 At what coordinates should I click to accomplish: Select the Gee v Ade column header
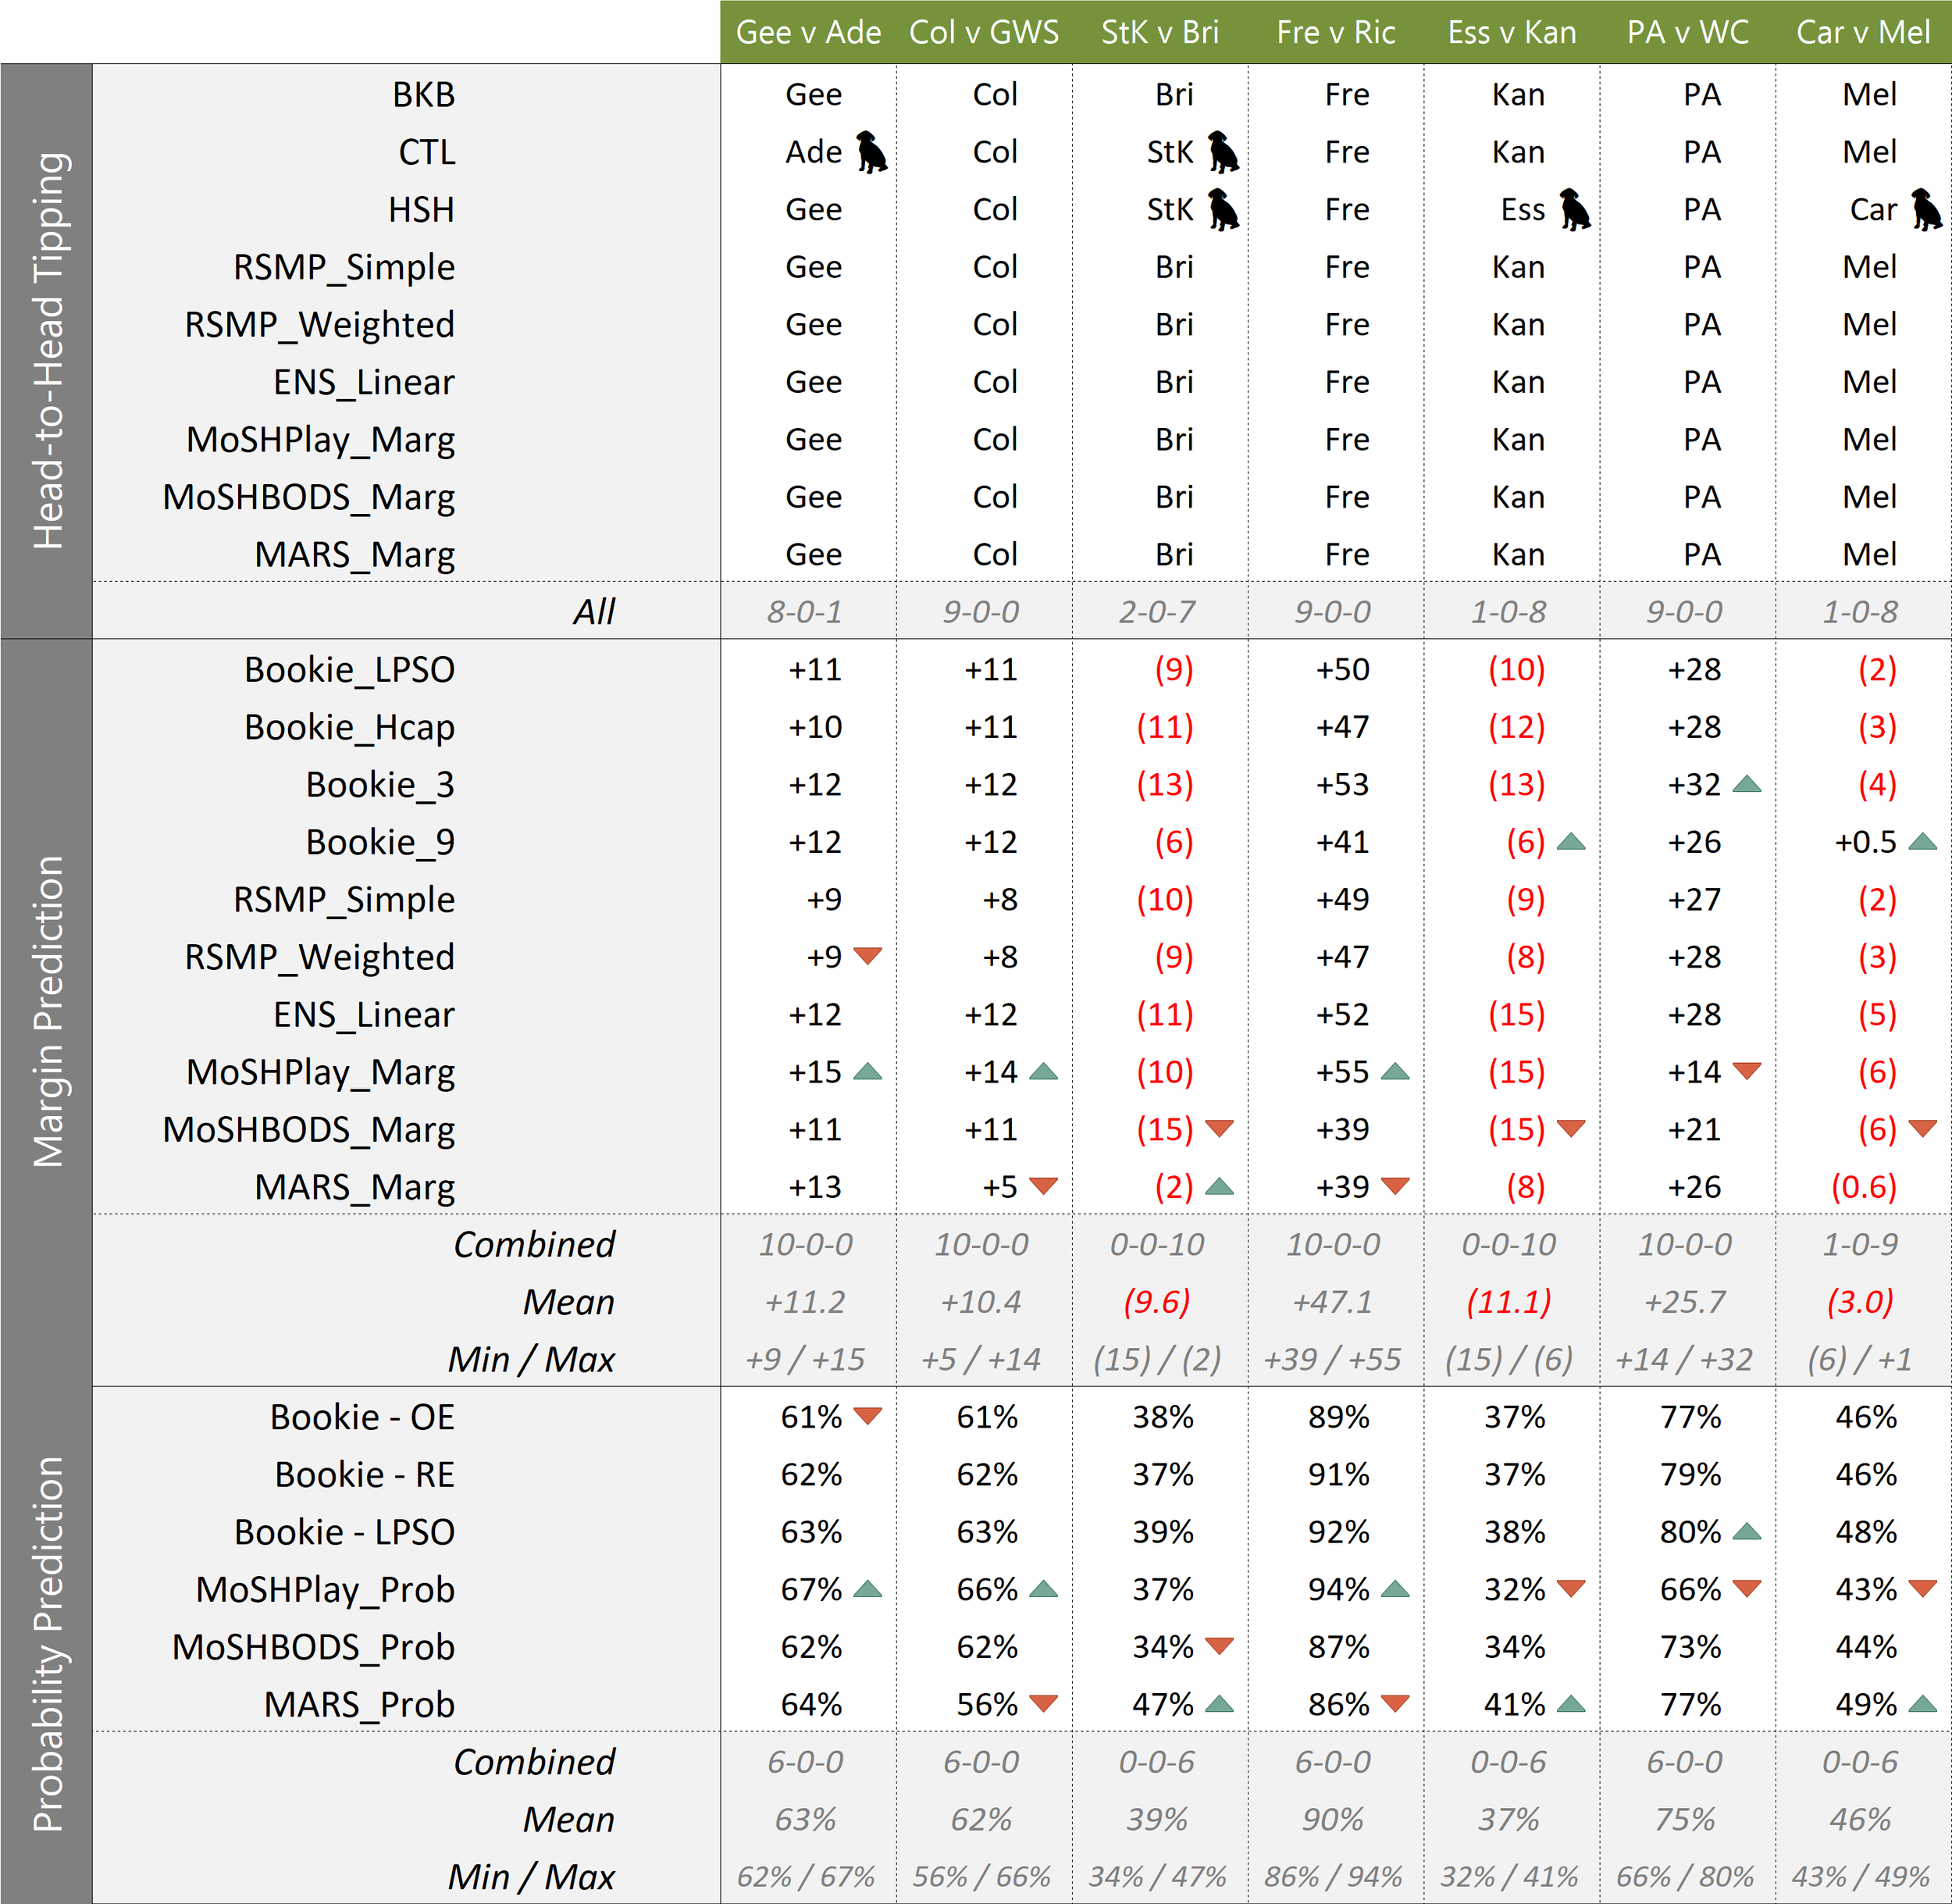pos(808,32)
